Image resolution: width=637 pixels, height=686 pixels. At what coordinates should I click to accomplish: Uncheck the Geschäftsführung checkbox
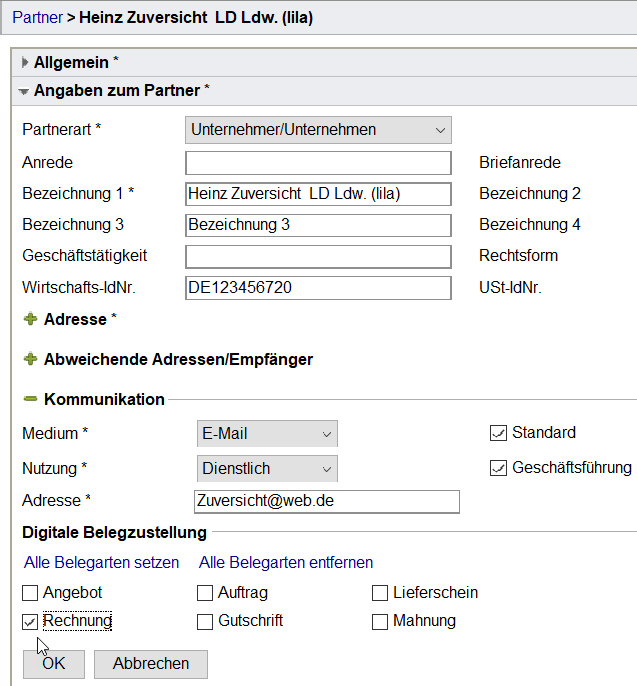(x=498, y=468)
